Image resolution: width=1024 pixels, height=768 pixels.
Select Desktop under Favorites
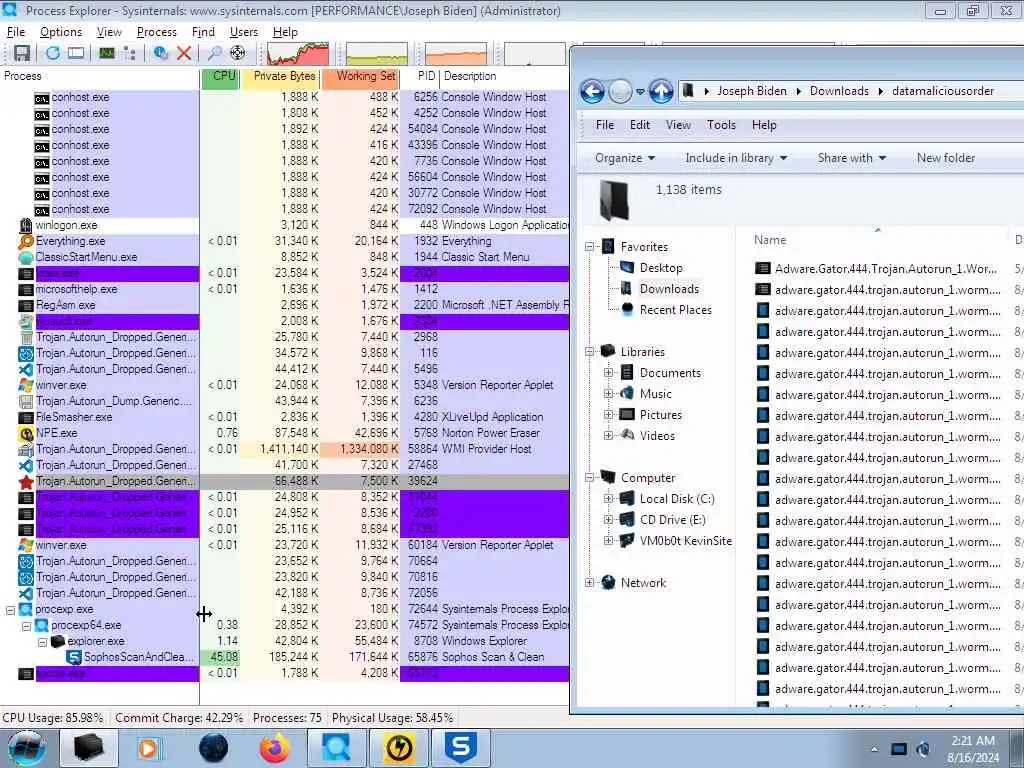(x=661, y=268)
